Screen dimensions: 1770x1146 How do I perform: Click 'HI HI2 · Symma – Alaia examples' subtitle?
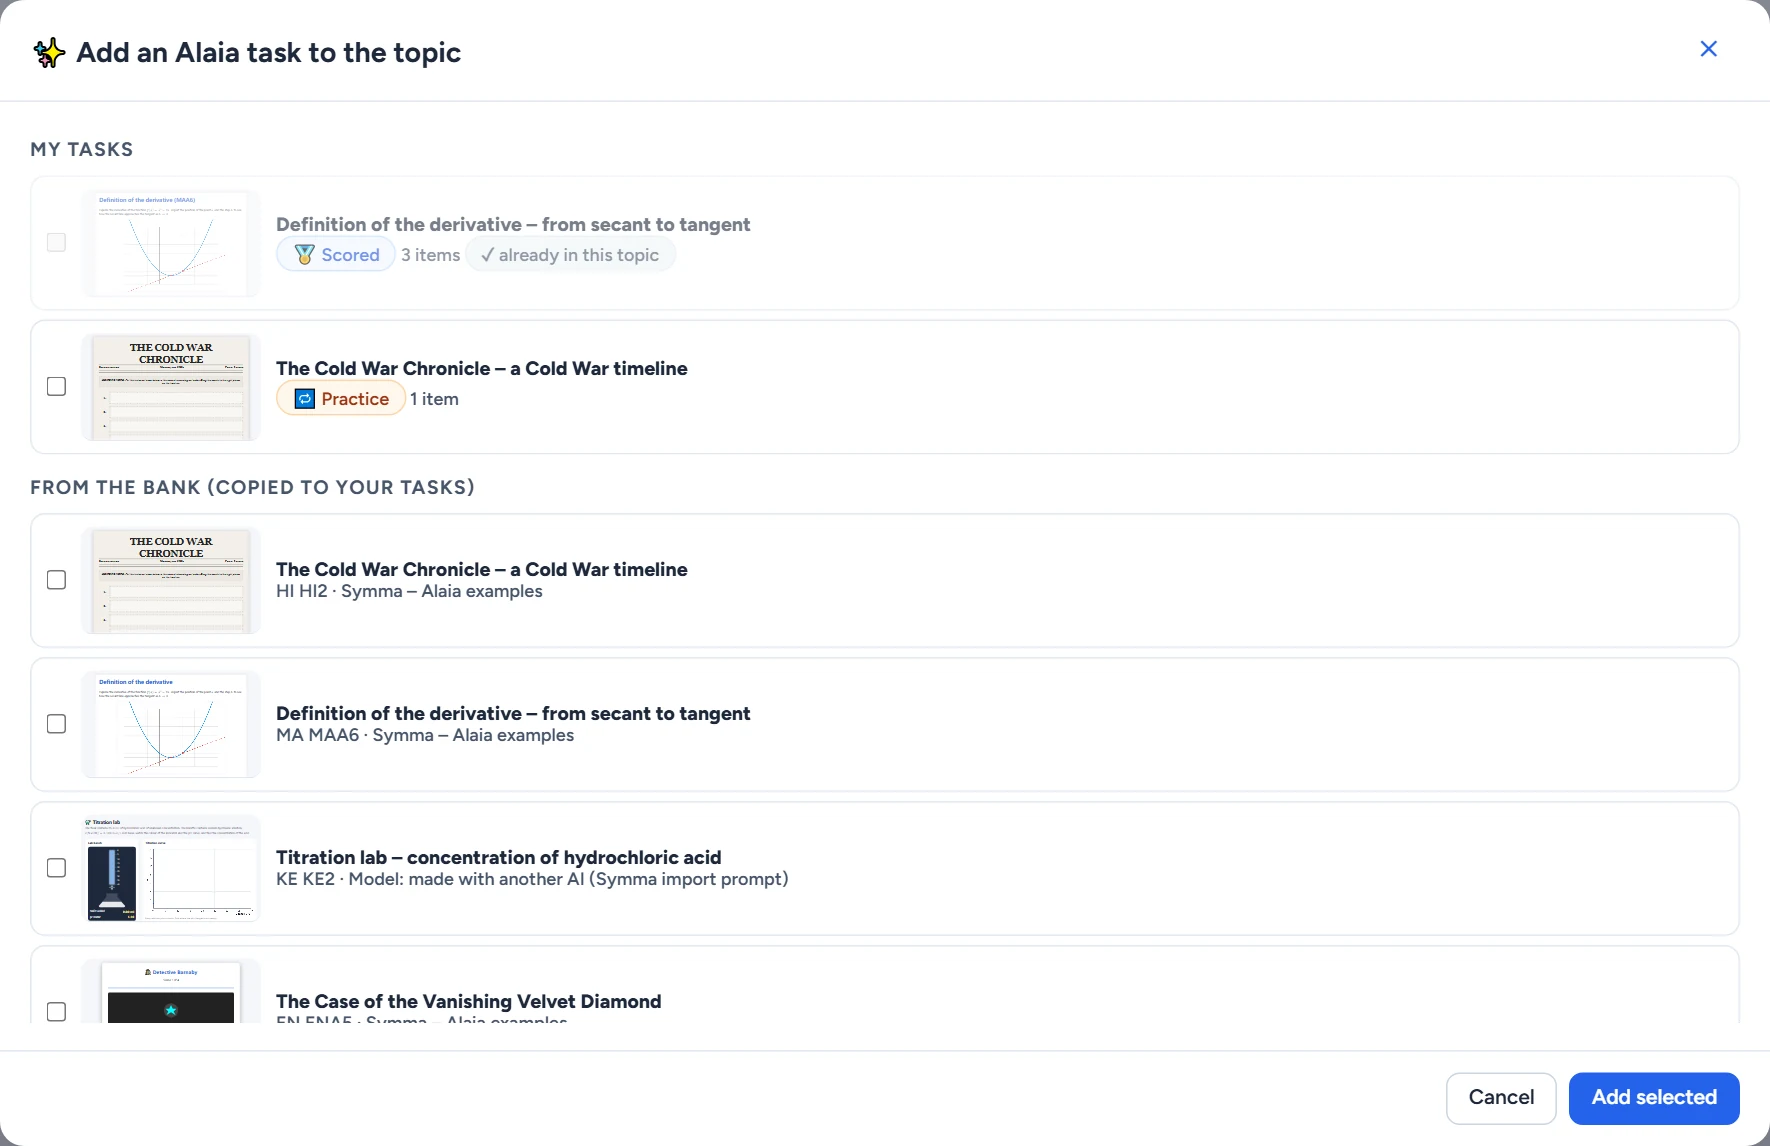coord(409,591)
